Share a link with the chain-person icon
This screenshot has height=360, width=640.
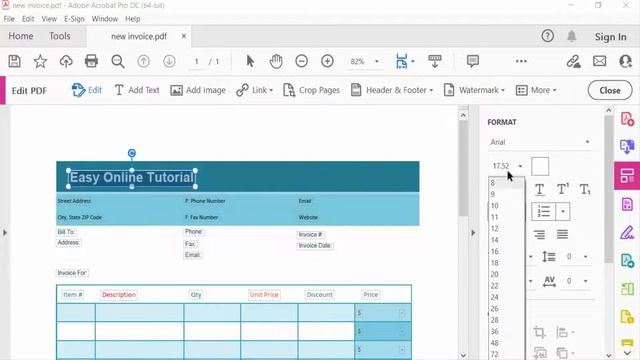573,61
